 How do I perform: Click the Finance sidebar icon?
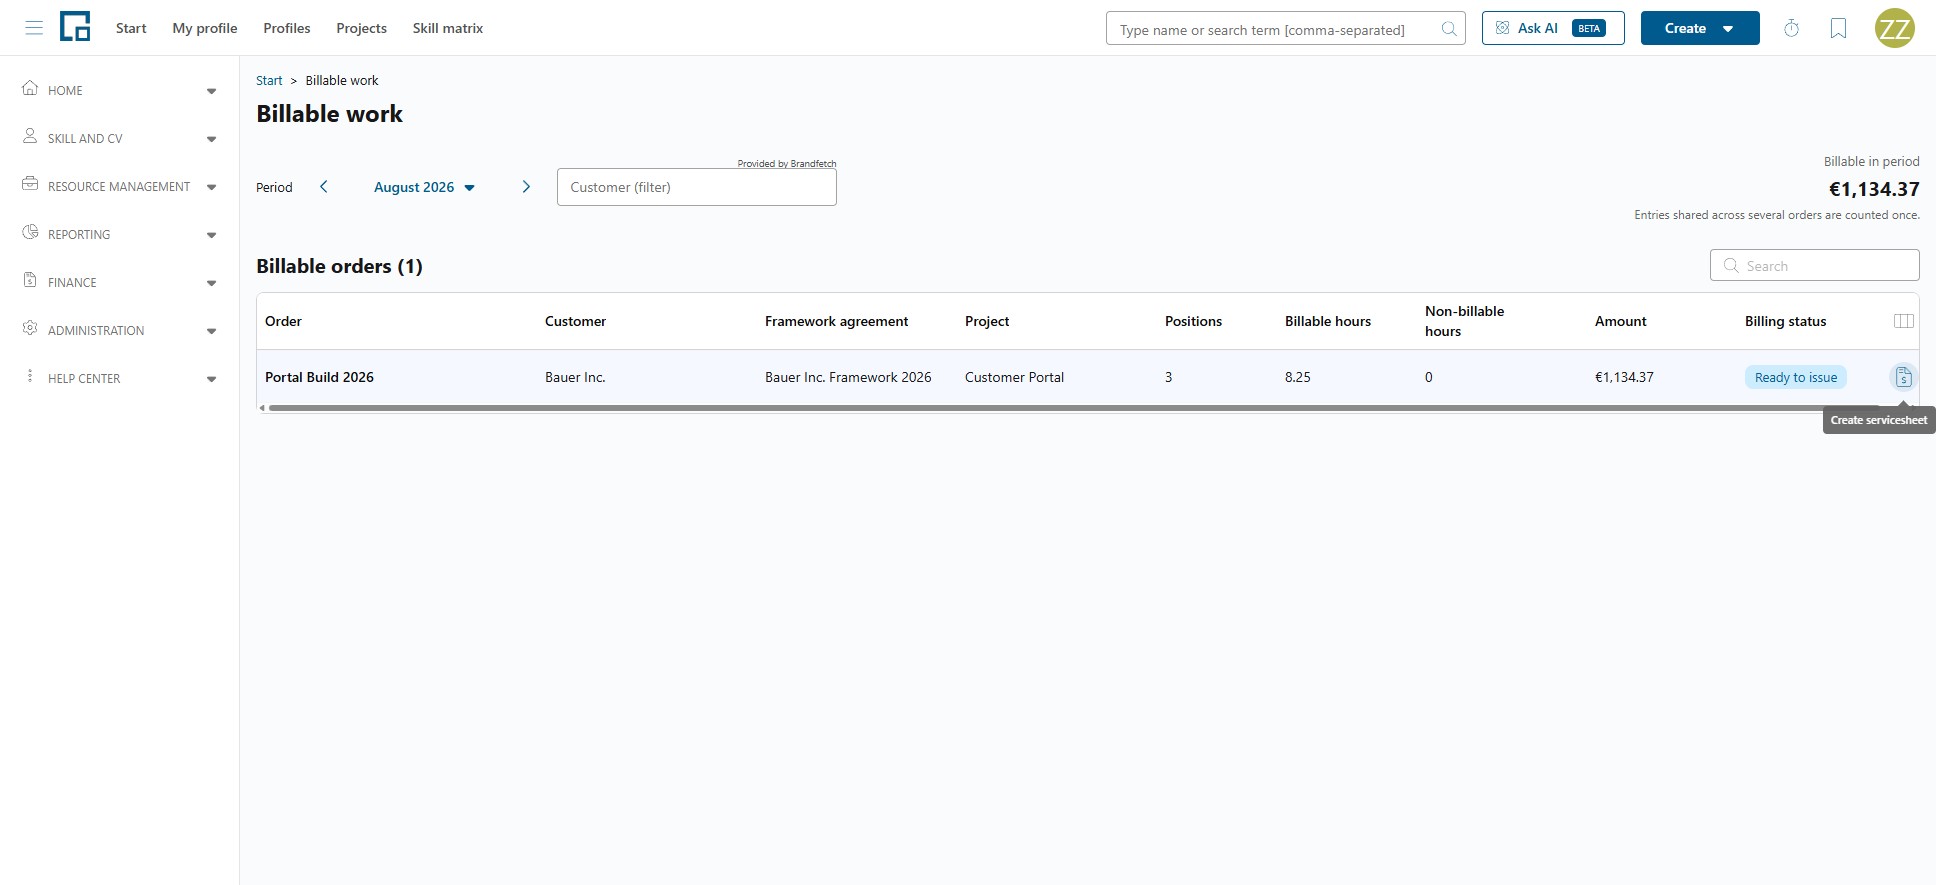coord(30,280)
